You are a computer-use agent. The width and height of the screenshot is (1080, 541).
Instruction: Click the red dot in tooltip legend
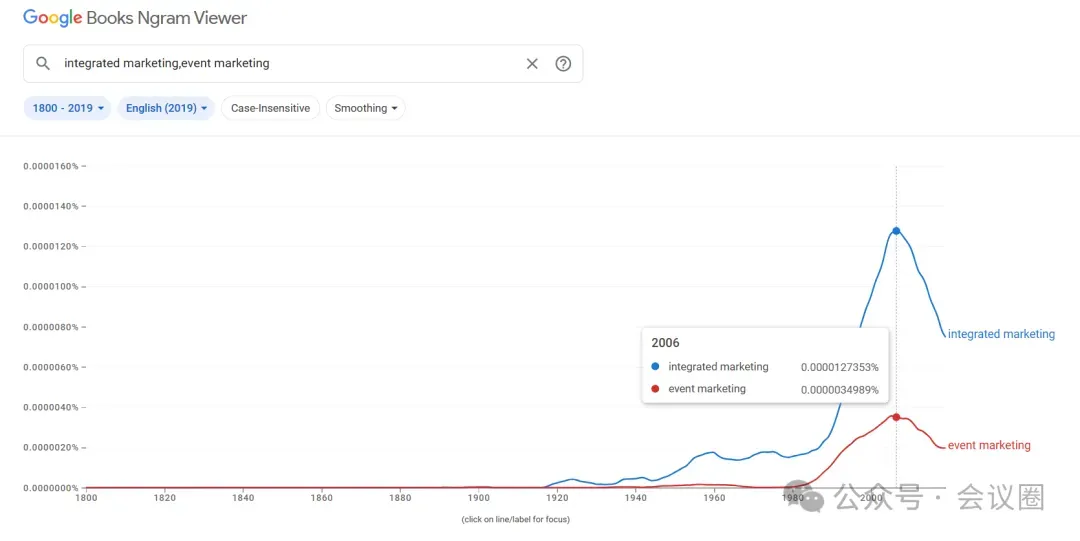[x=655, y=389]
